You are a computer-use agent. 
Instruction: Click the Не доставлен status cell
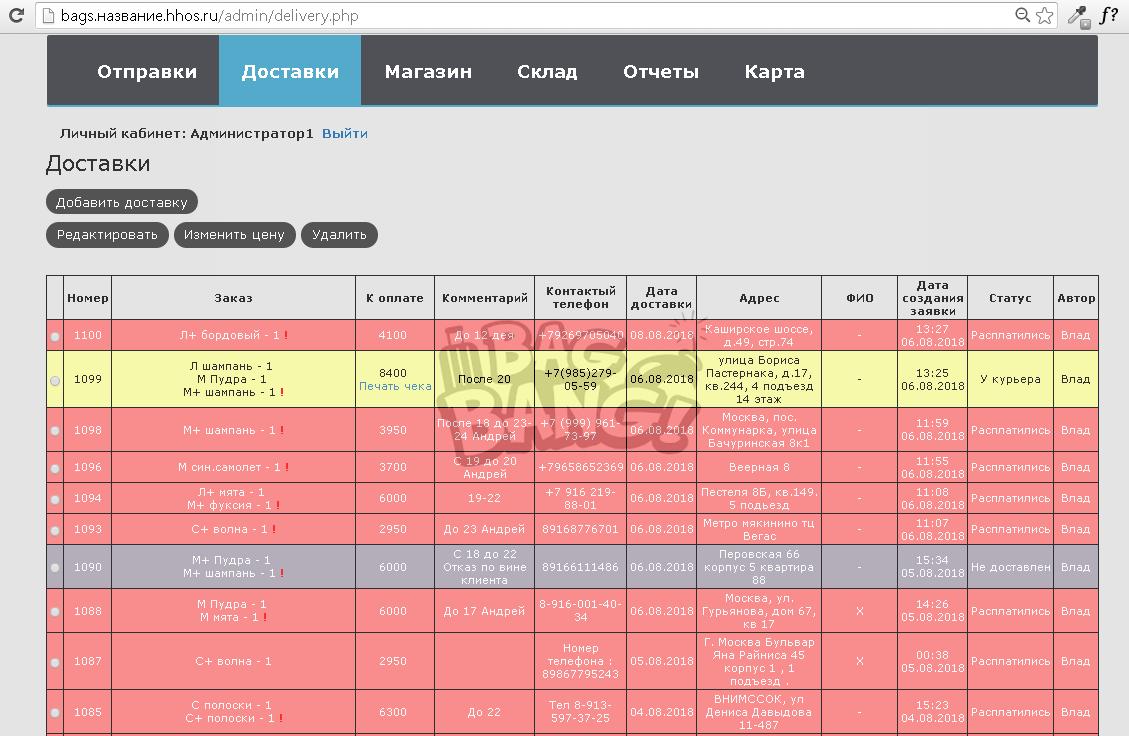1010,567
